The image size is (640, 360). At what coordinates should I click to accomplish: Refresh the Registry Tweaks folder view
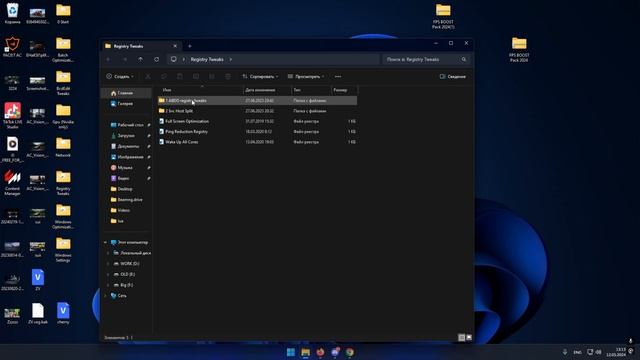[157, 60]
